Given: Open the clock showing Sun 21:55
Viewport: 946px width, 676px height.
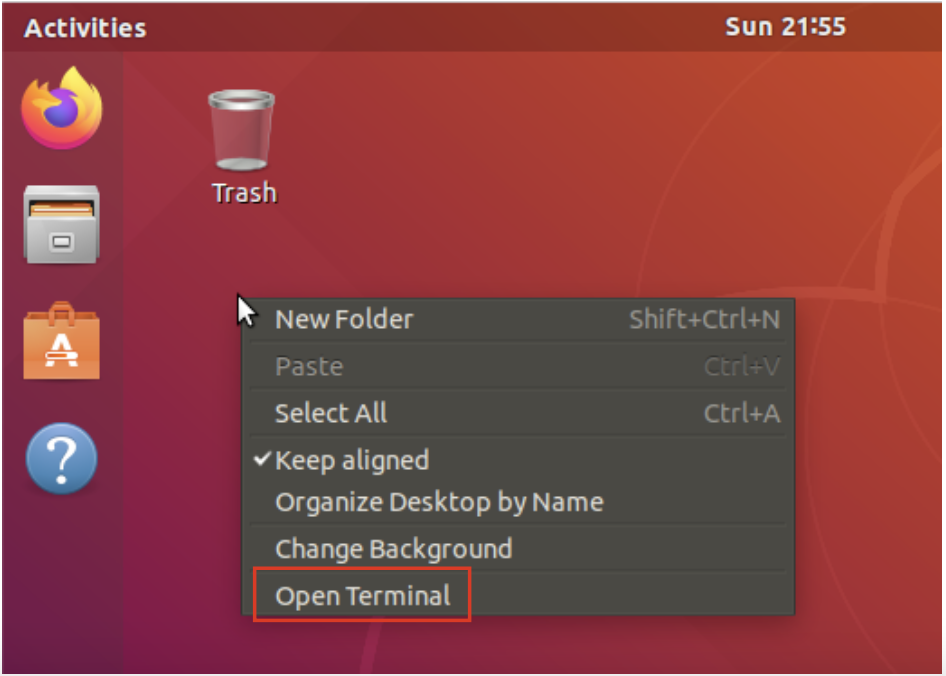Looking at the screenshot, I should [x=785, y=27].
